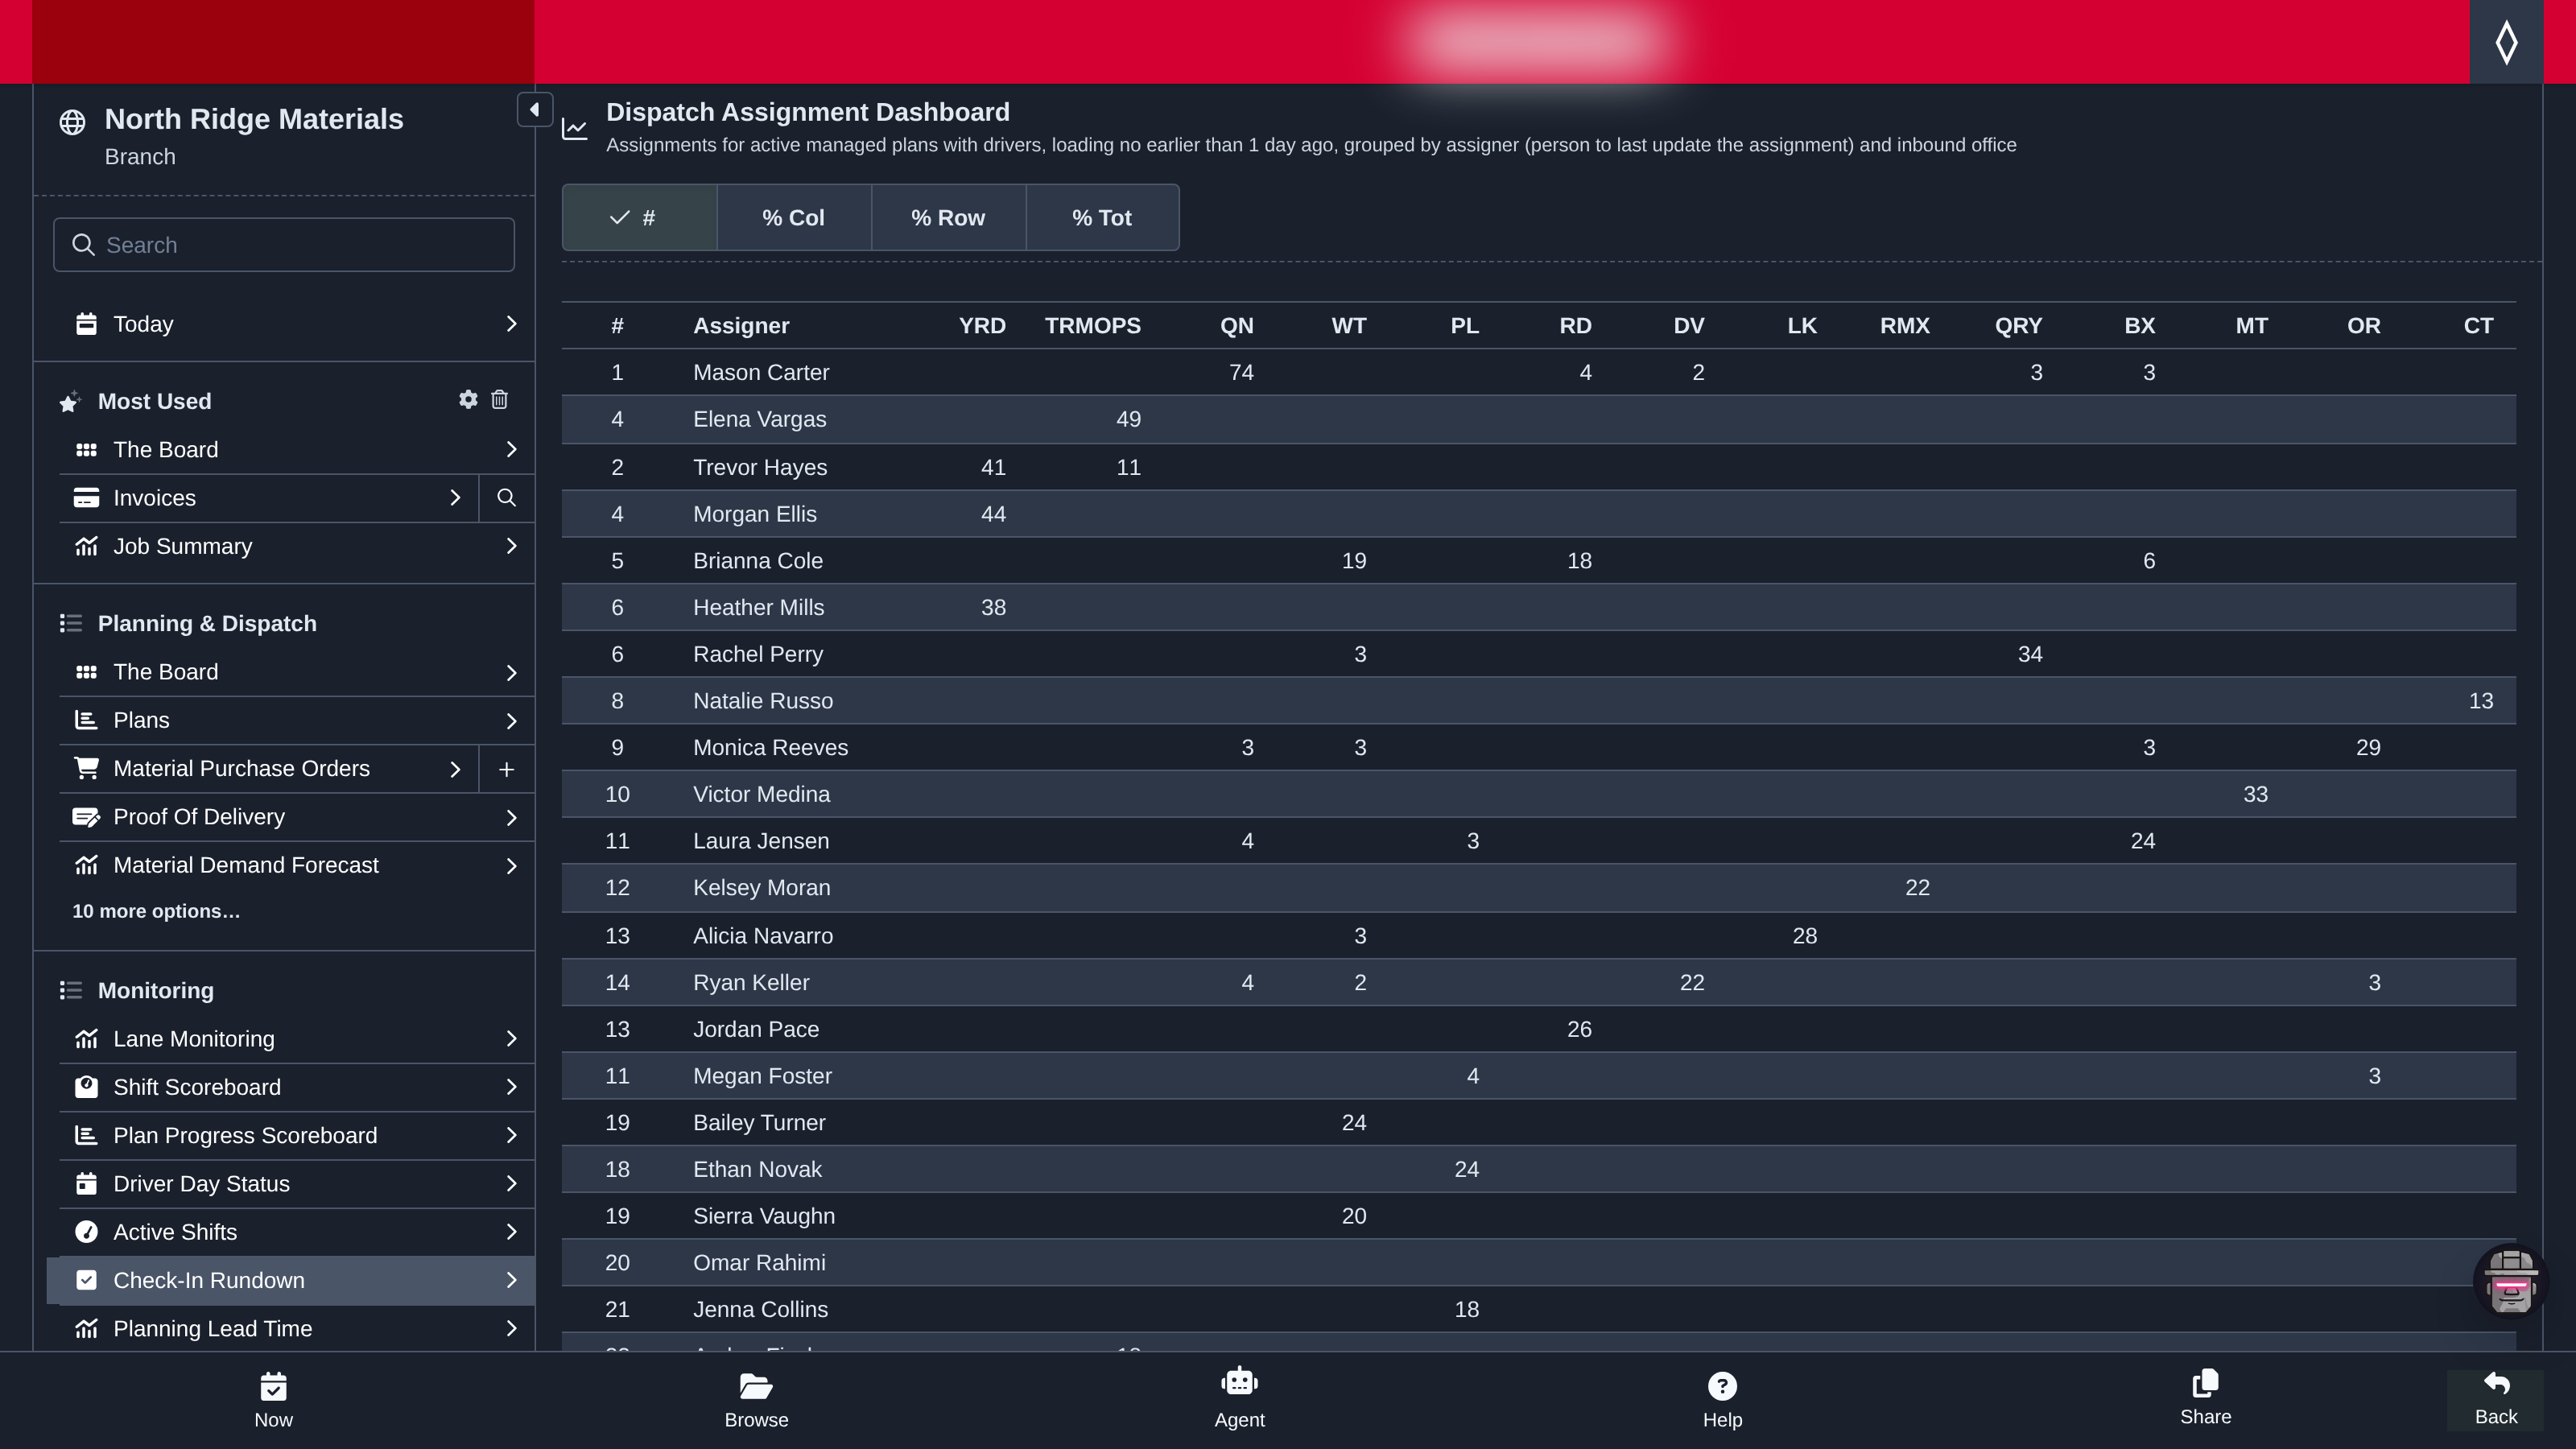Click the Most Used star icon
2576x1449 pixels.
coord(70,402)
